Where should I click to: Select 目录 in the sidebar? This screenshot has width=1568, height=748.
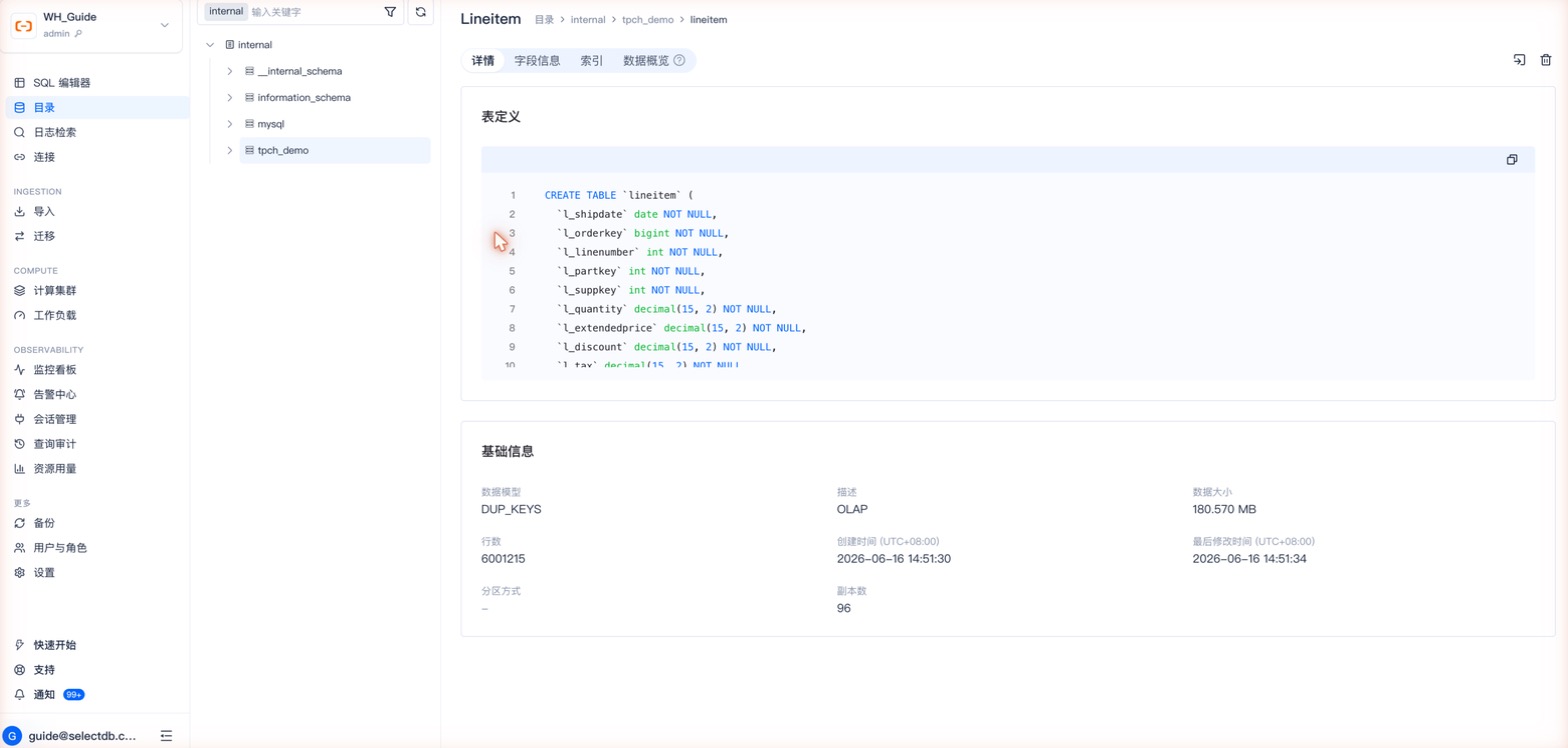pyautogui.click(x=96, y=108)
